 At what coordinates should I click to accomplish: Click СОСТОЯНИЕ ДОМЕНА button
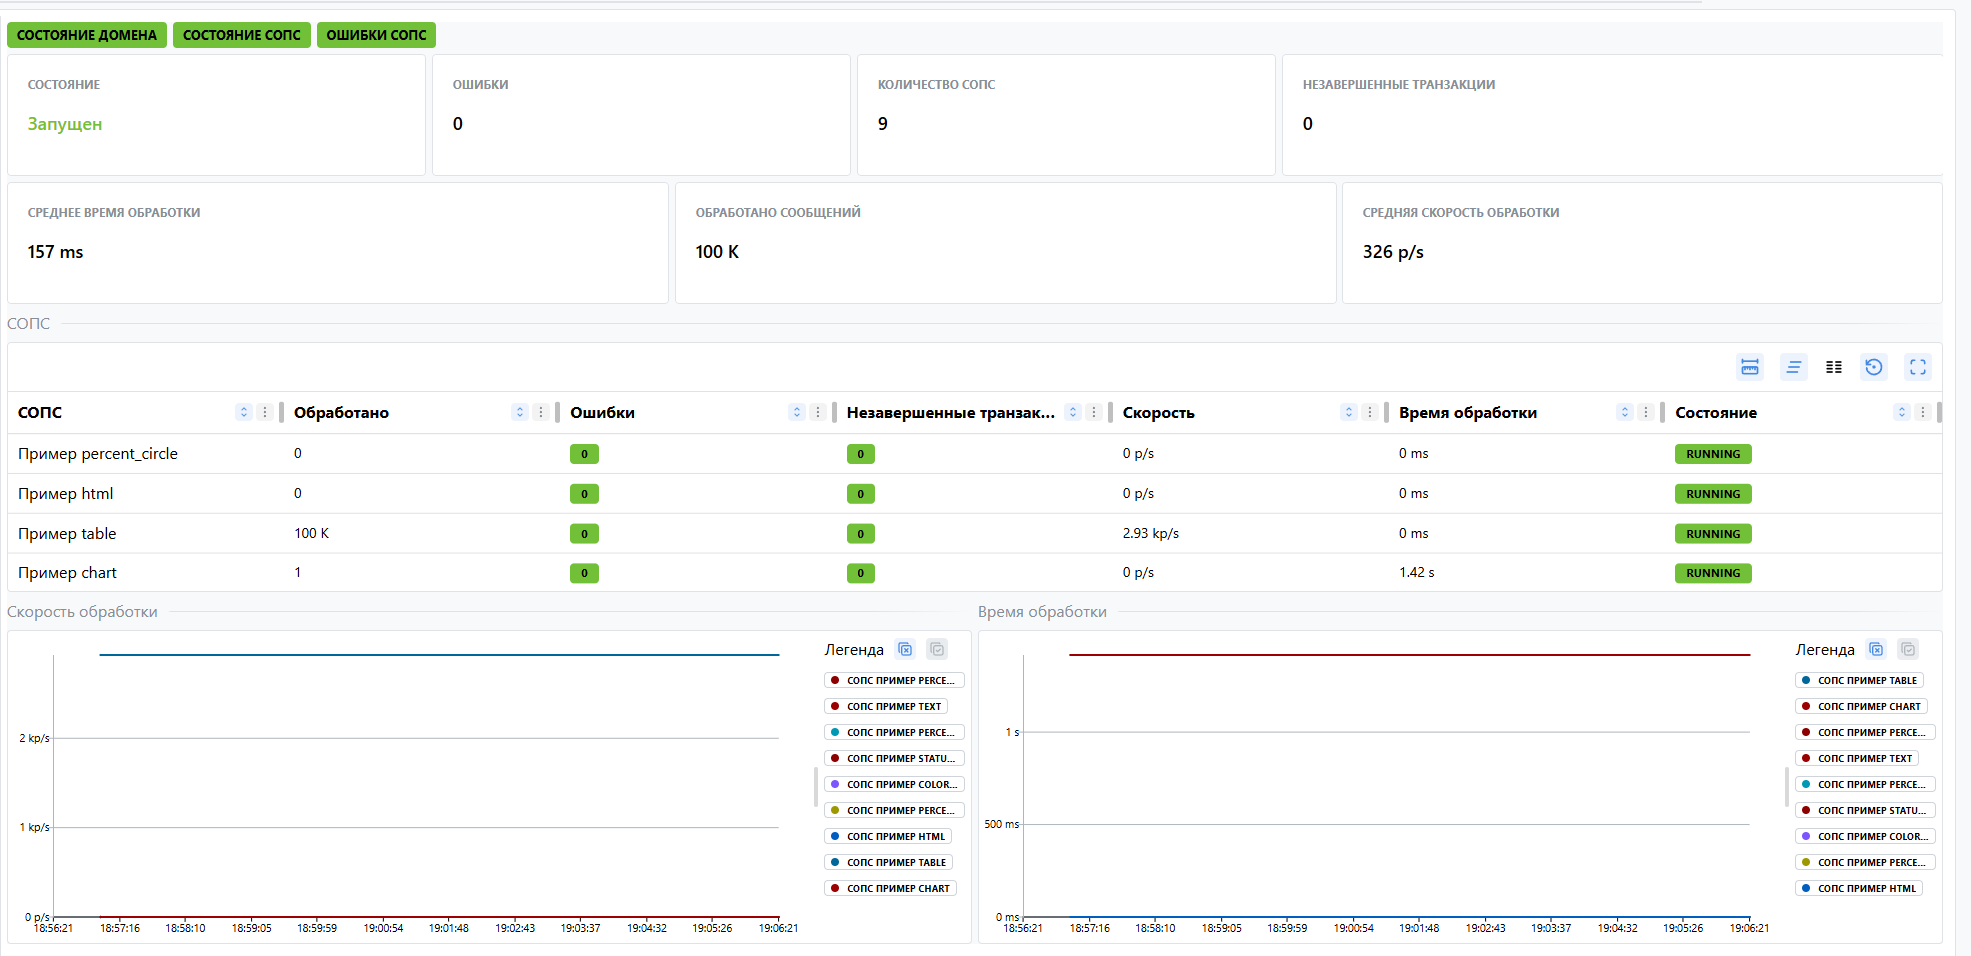point(87,35)
